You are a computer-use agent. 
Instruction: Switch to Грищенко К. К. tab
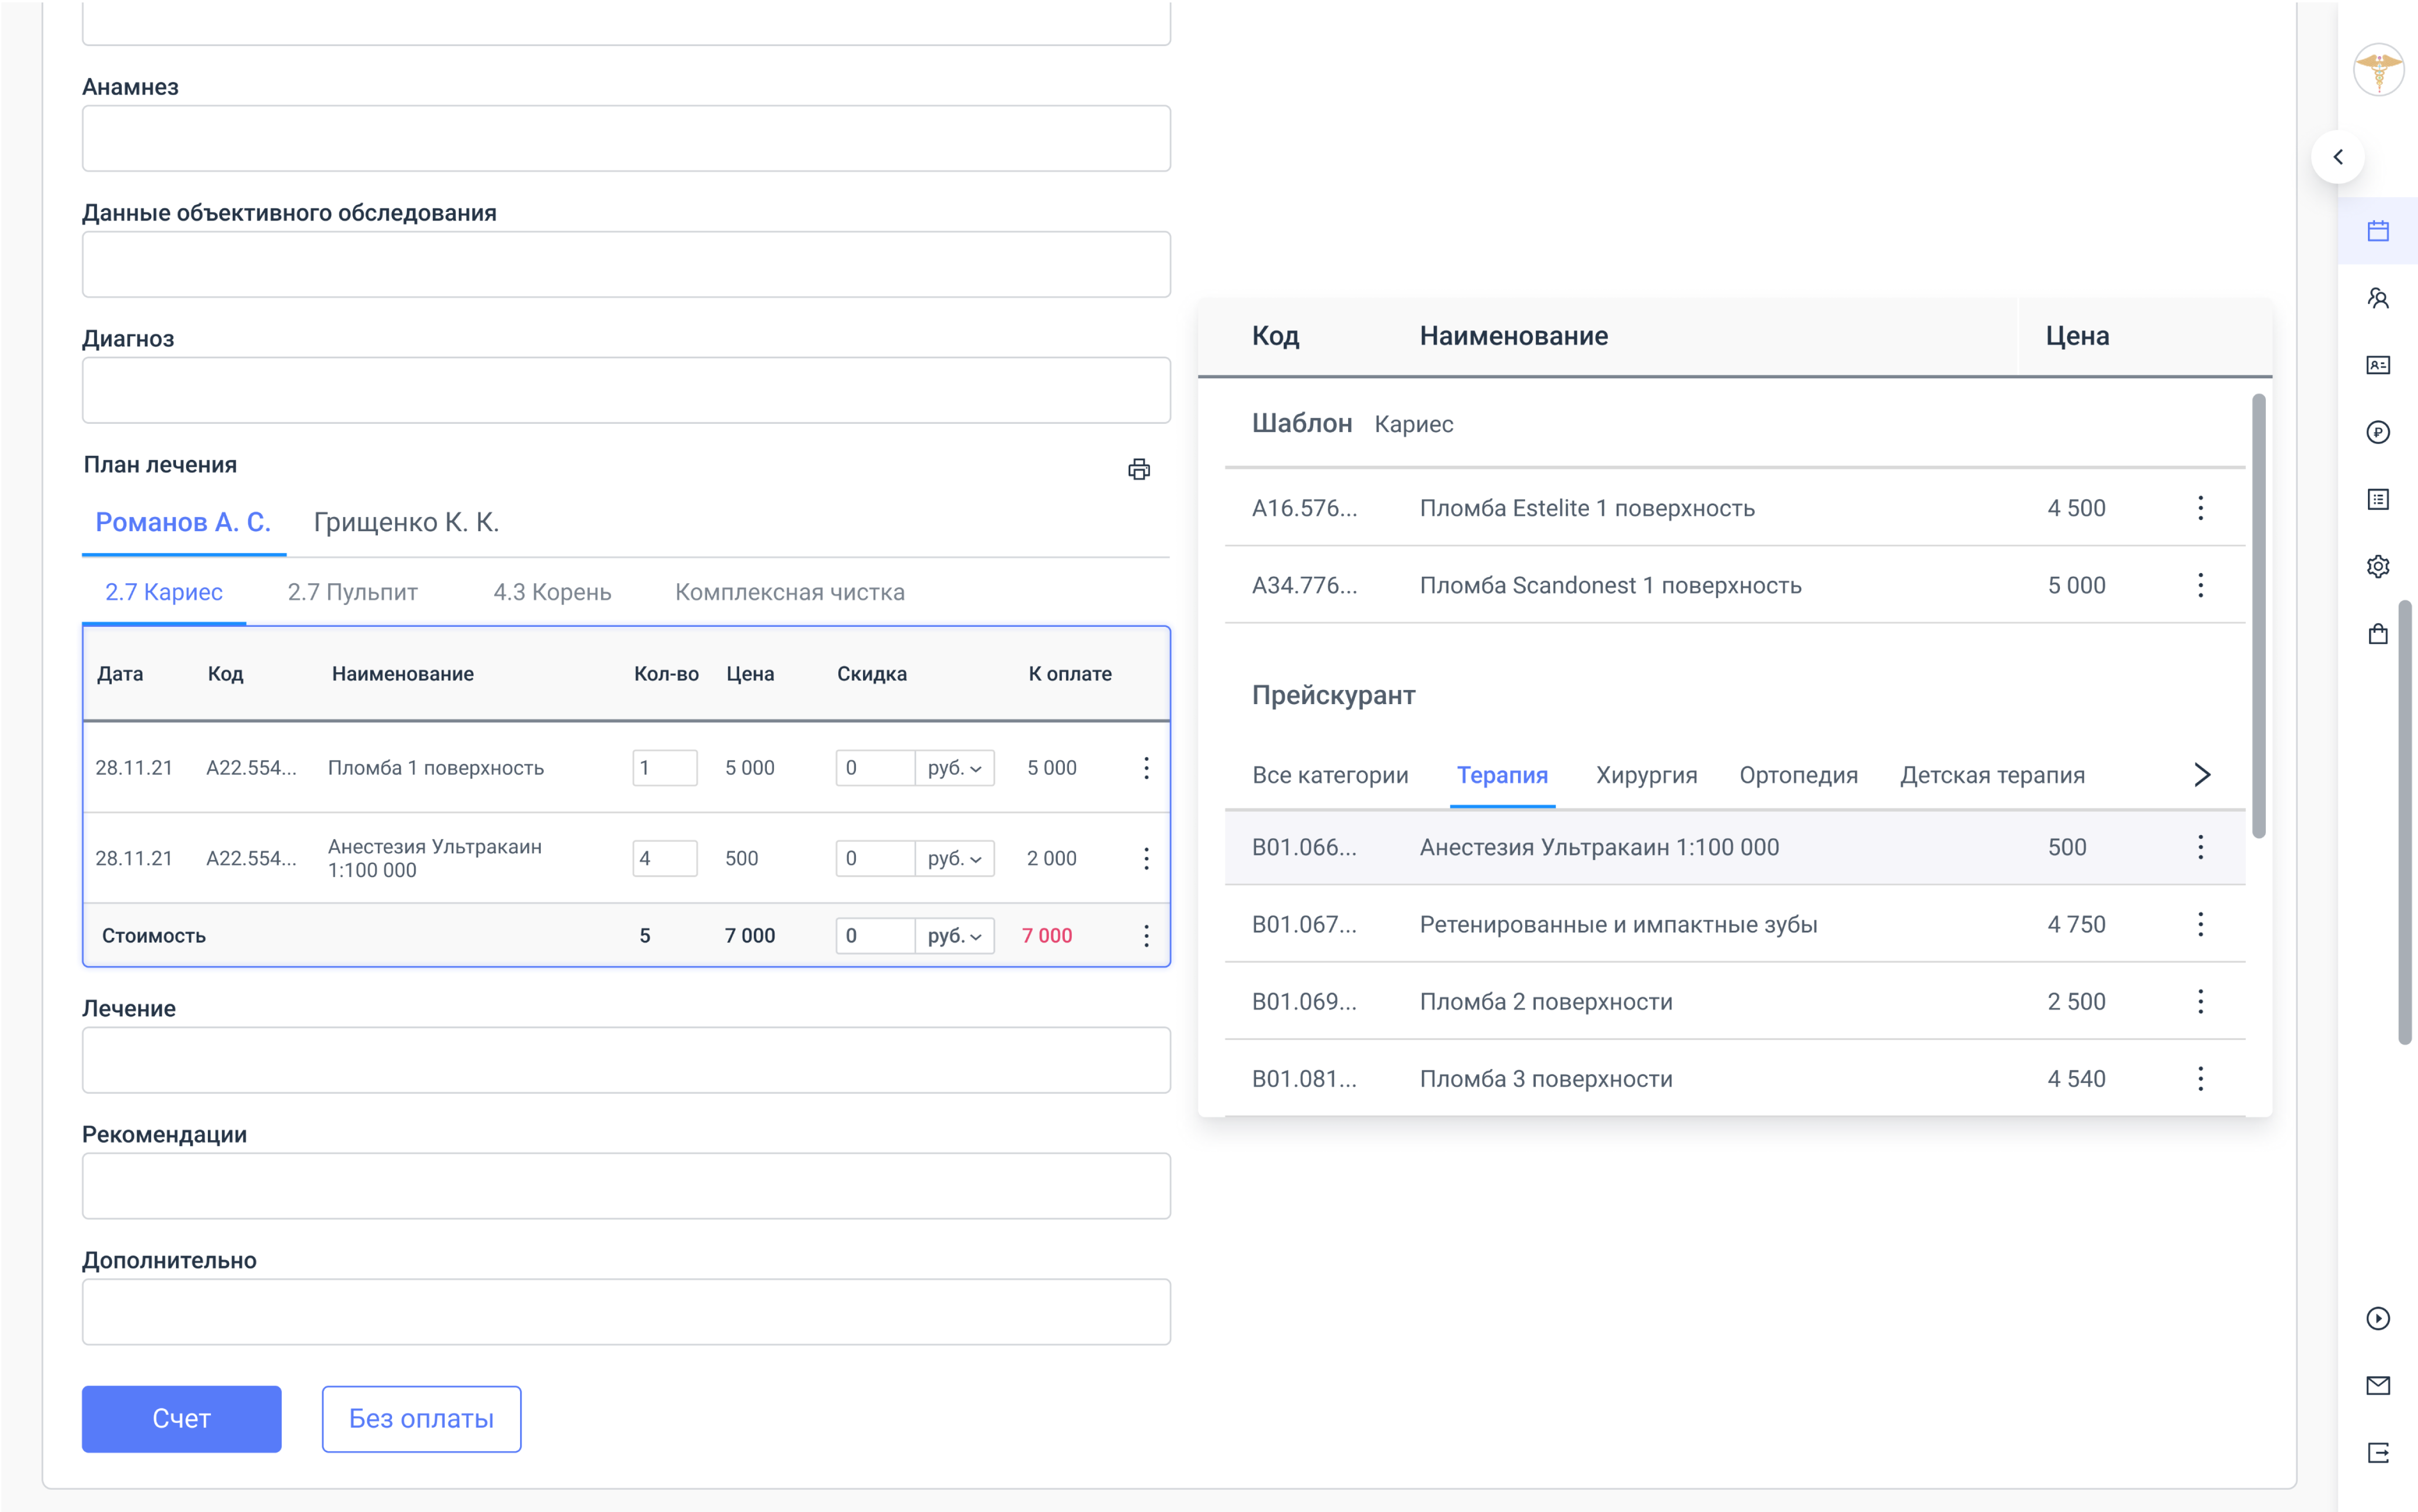406,522
